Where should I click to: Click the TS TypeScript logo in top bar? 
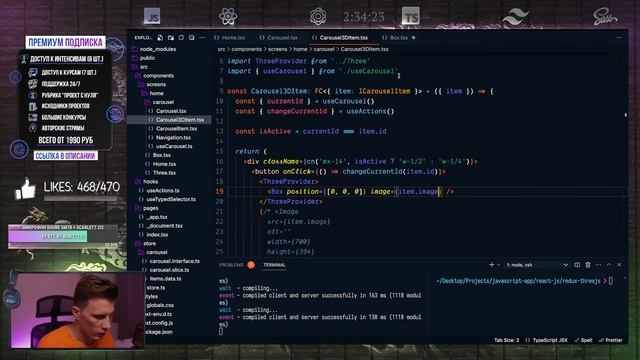pyautogui.click(x=411, y=16)
